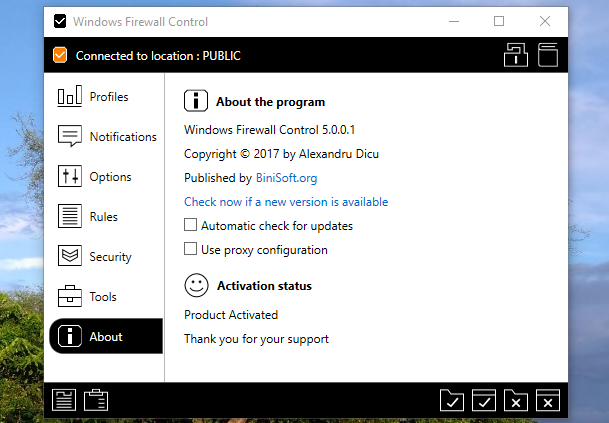Screen dimensions: 609x423
Task: Click the About the program heading
Action: pyautogui.click(x=270, y=102)
